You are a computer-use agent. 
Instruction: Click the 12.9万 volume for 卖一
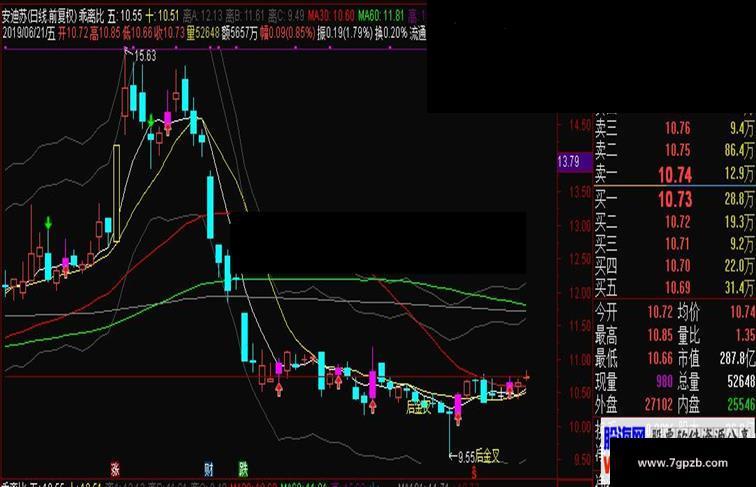pos(740,174)
